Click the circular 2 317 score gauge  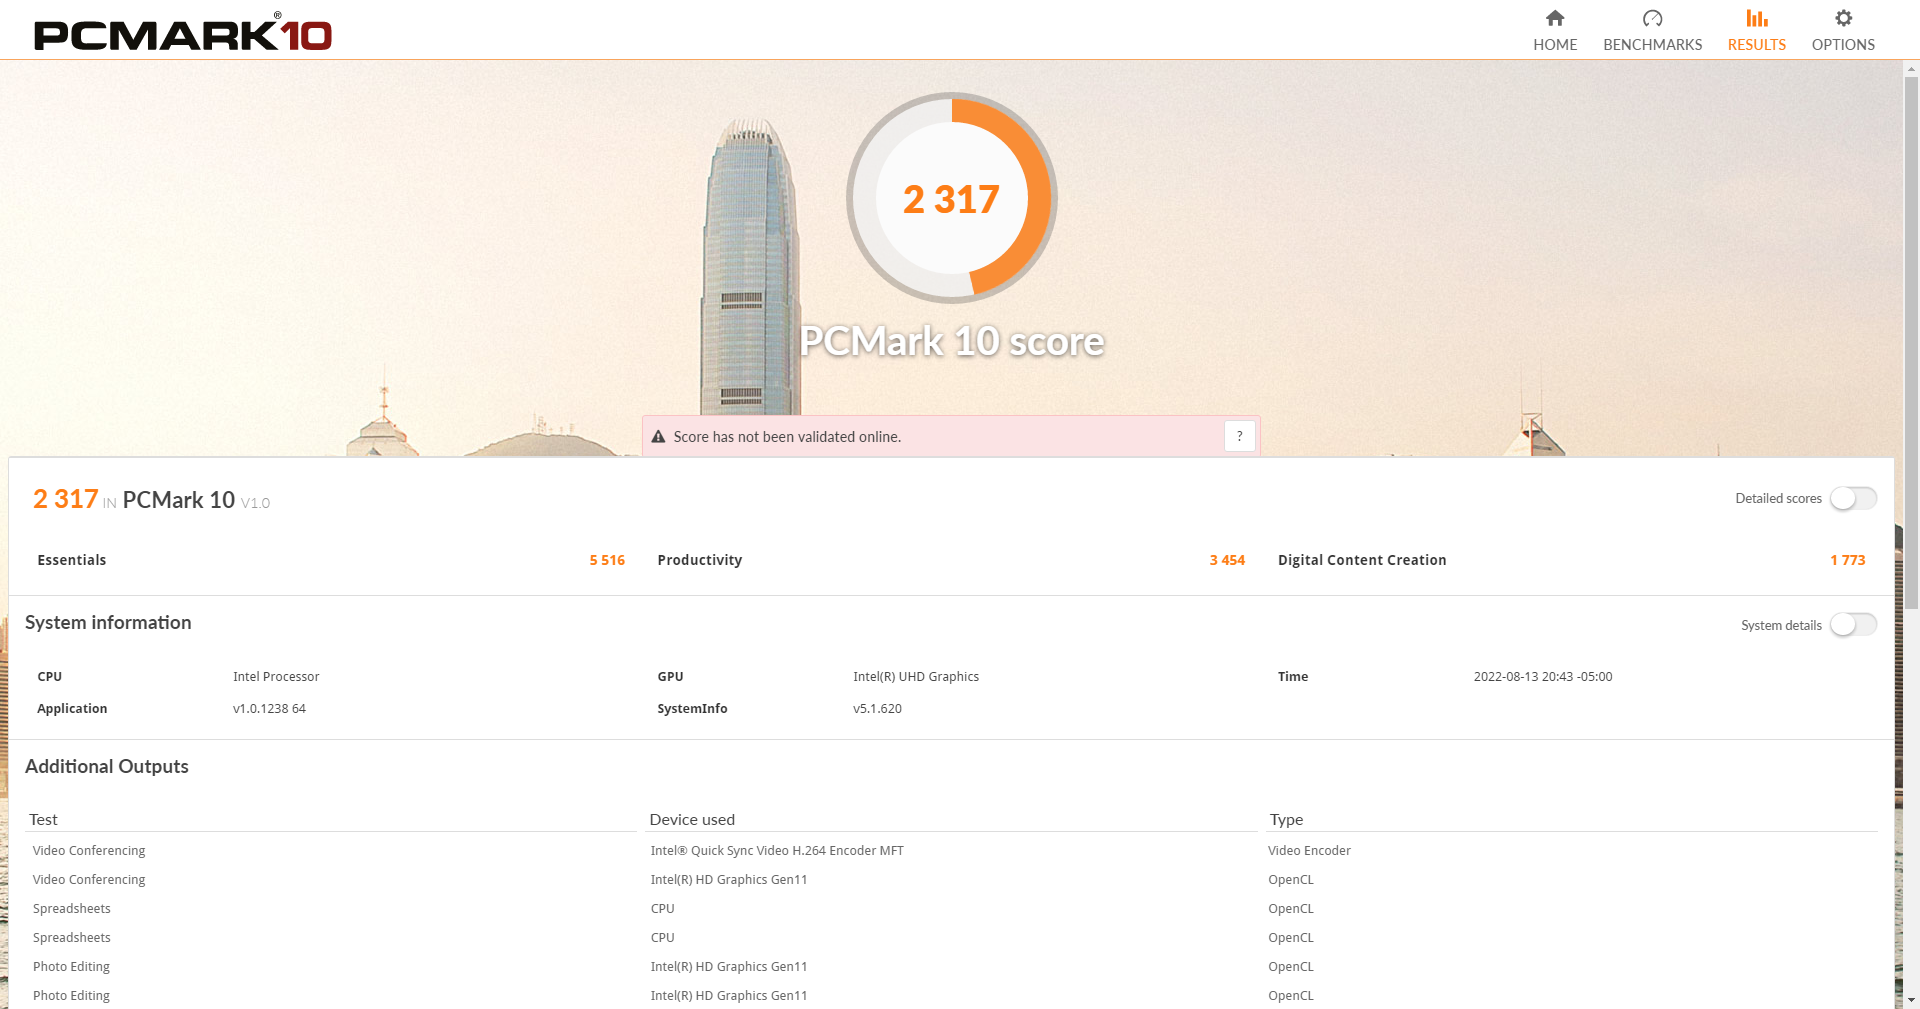pos(952,198)
